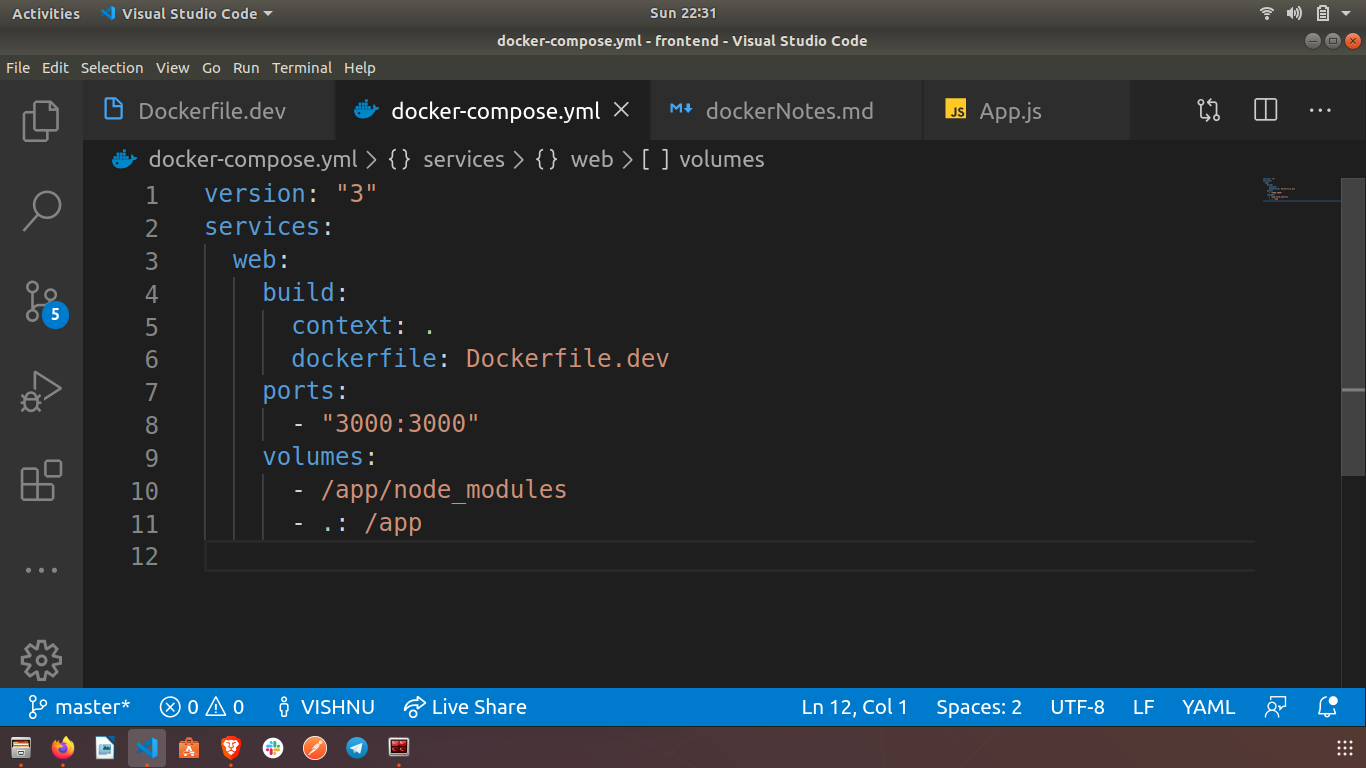1366x768 pixels.
Task: Start a Live Share session
Action: (x=465, y=707)
